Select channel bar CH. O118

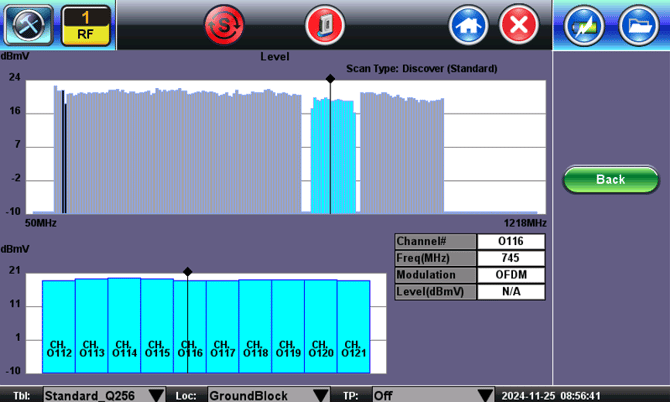click(256, 326)
